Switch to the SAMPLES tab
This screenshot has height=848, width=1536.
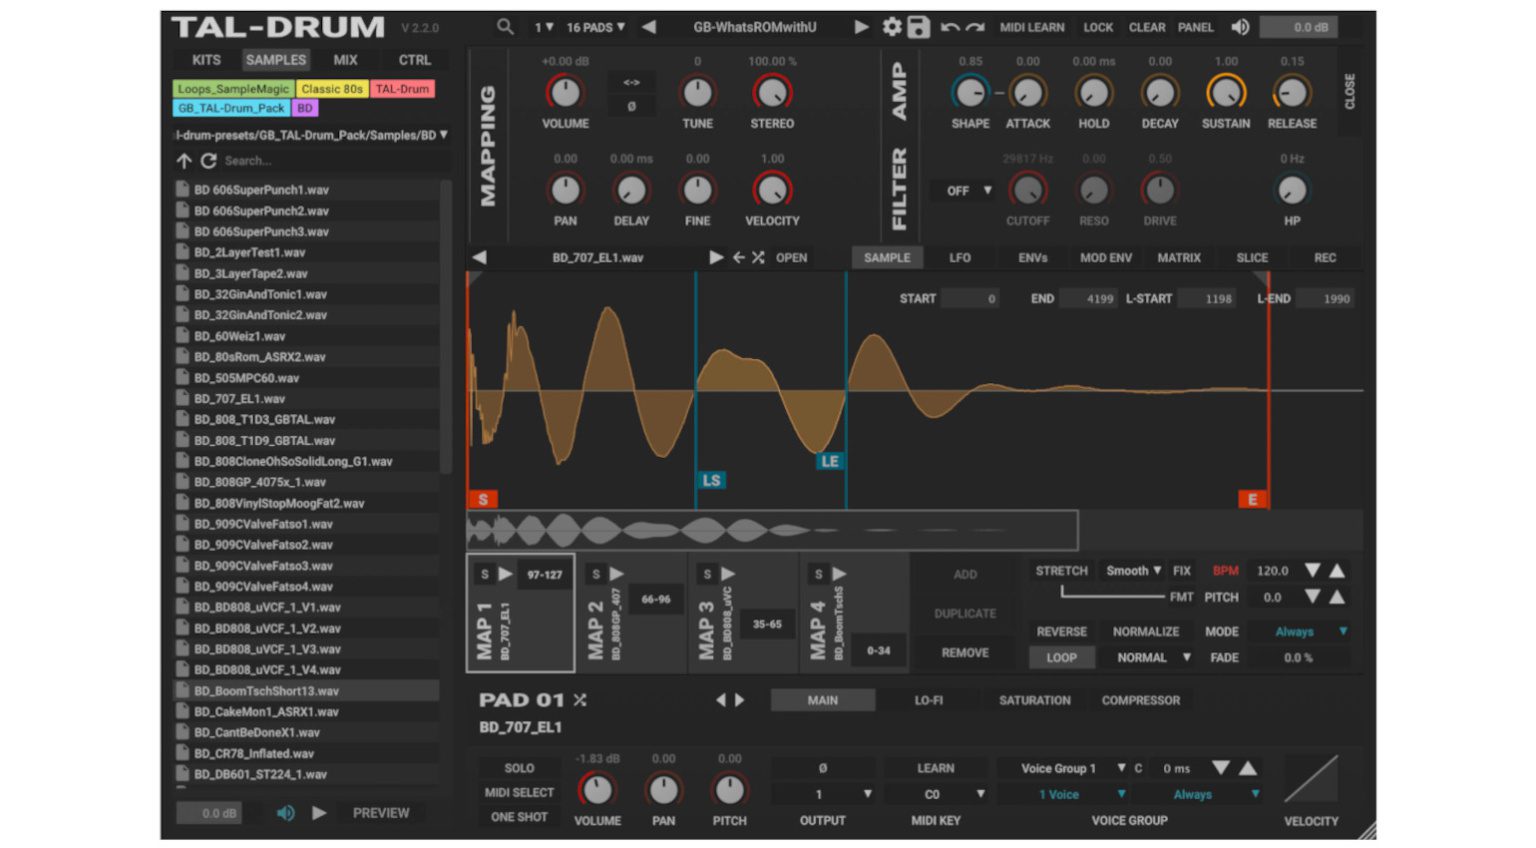click(x=275, y=59)
